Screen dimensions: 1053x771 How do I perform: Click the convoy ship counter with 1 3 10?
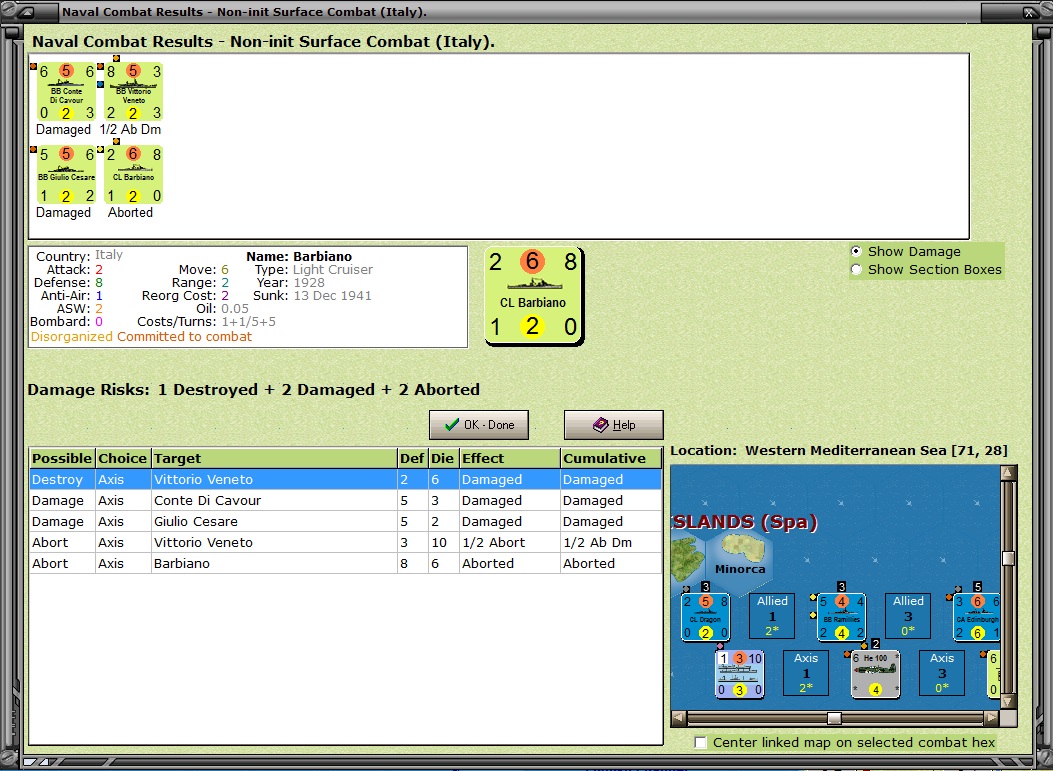[x=739, y=674]
